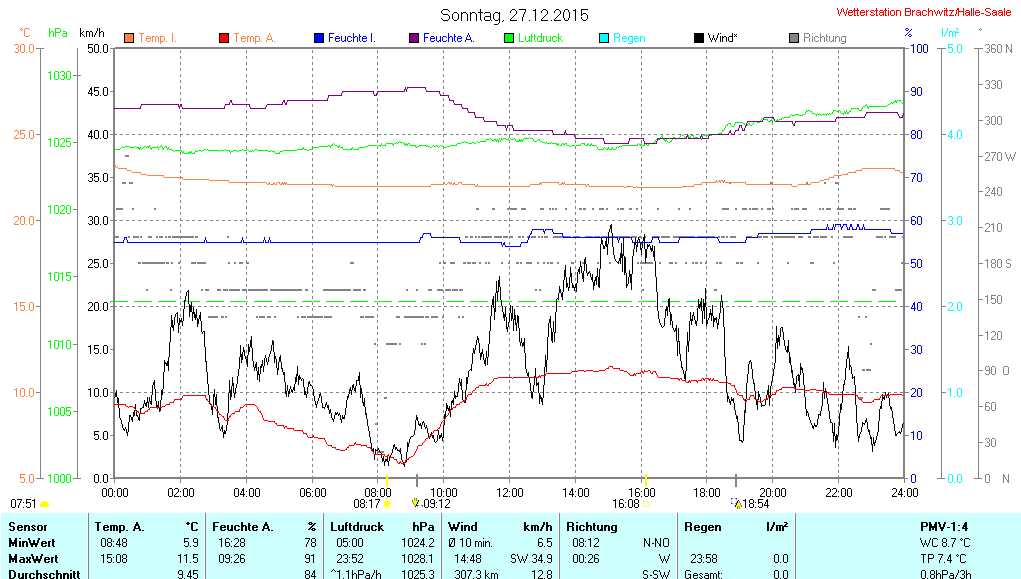This screenshot has width=1021, height=579.
Task: Click the orange Temp. I. legend swatch
Action: (x=129, y=38)
